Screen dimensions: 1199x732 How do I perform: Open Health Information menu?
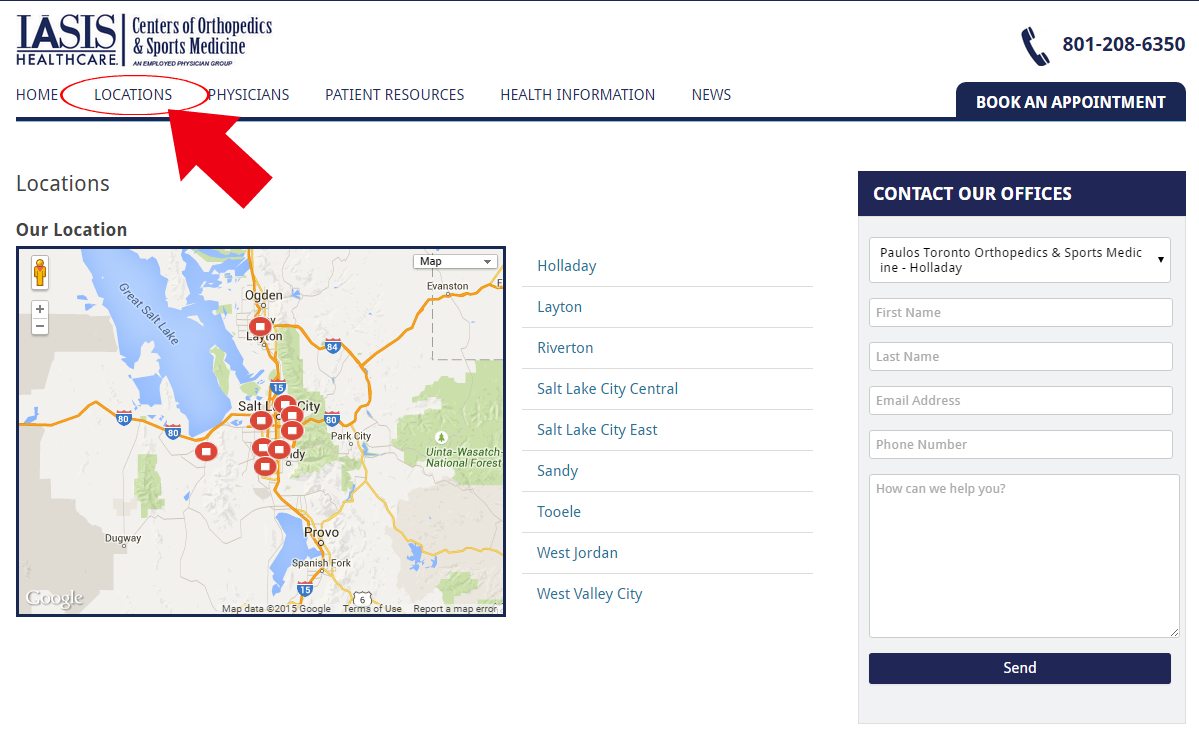pyautogui.click(x=577, y=95)
